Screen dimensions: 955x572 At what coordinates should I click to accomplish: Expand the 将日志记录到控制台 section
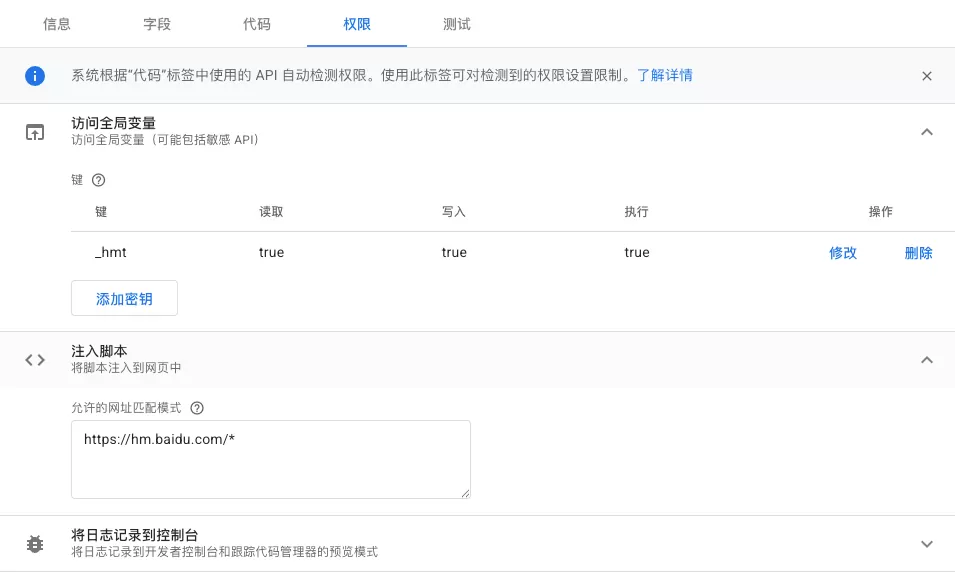point(927,544)
